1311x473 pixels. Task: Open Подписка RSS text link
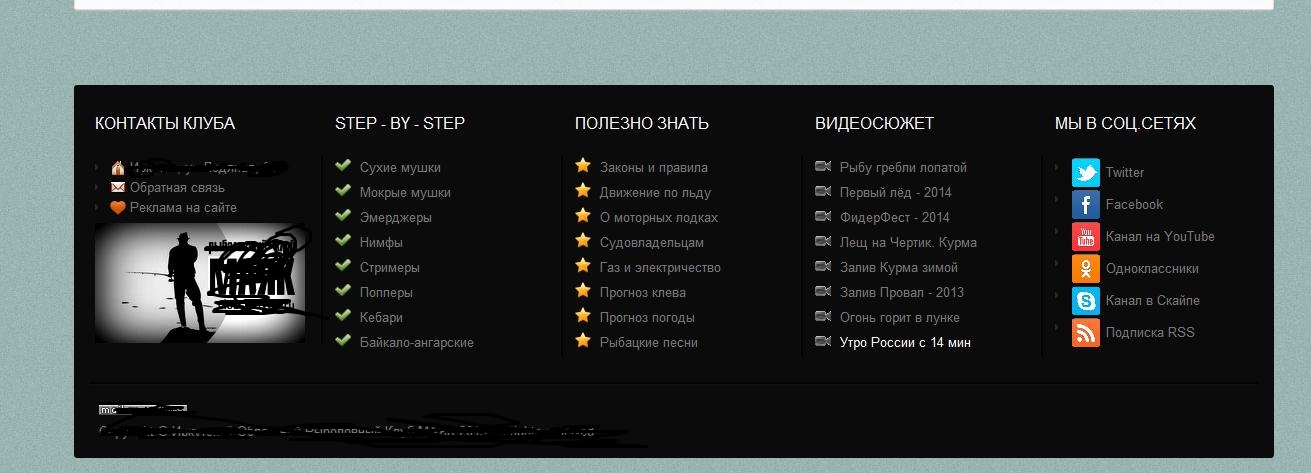click(1150, 333)
